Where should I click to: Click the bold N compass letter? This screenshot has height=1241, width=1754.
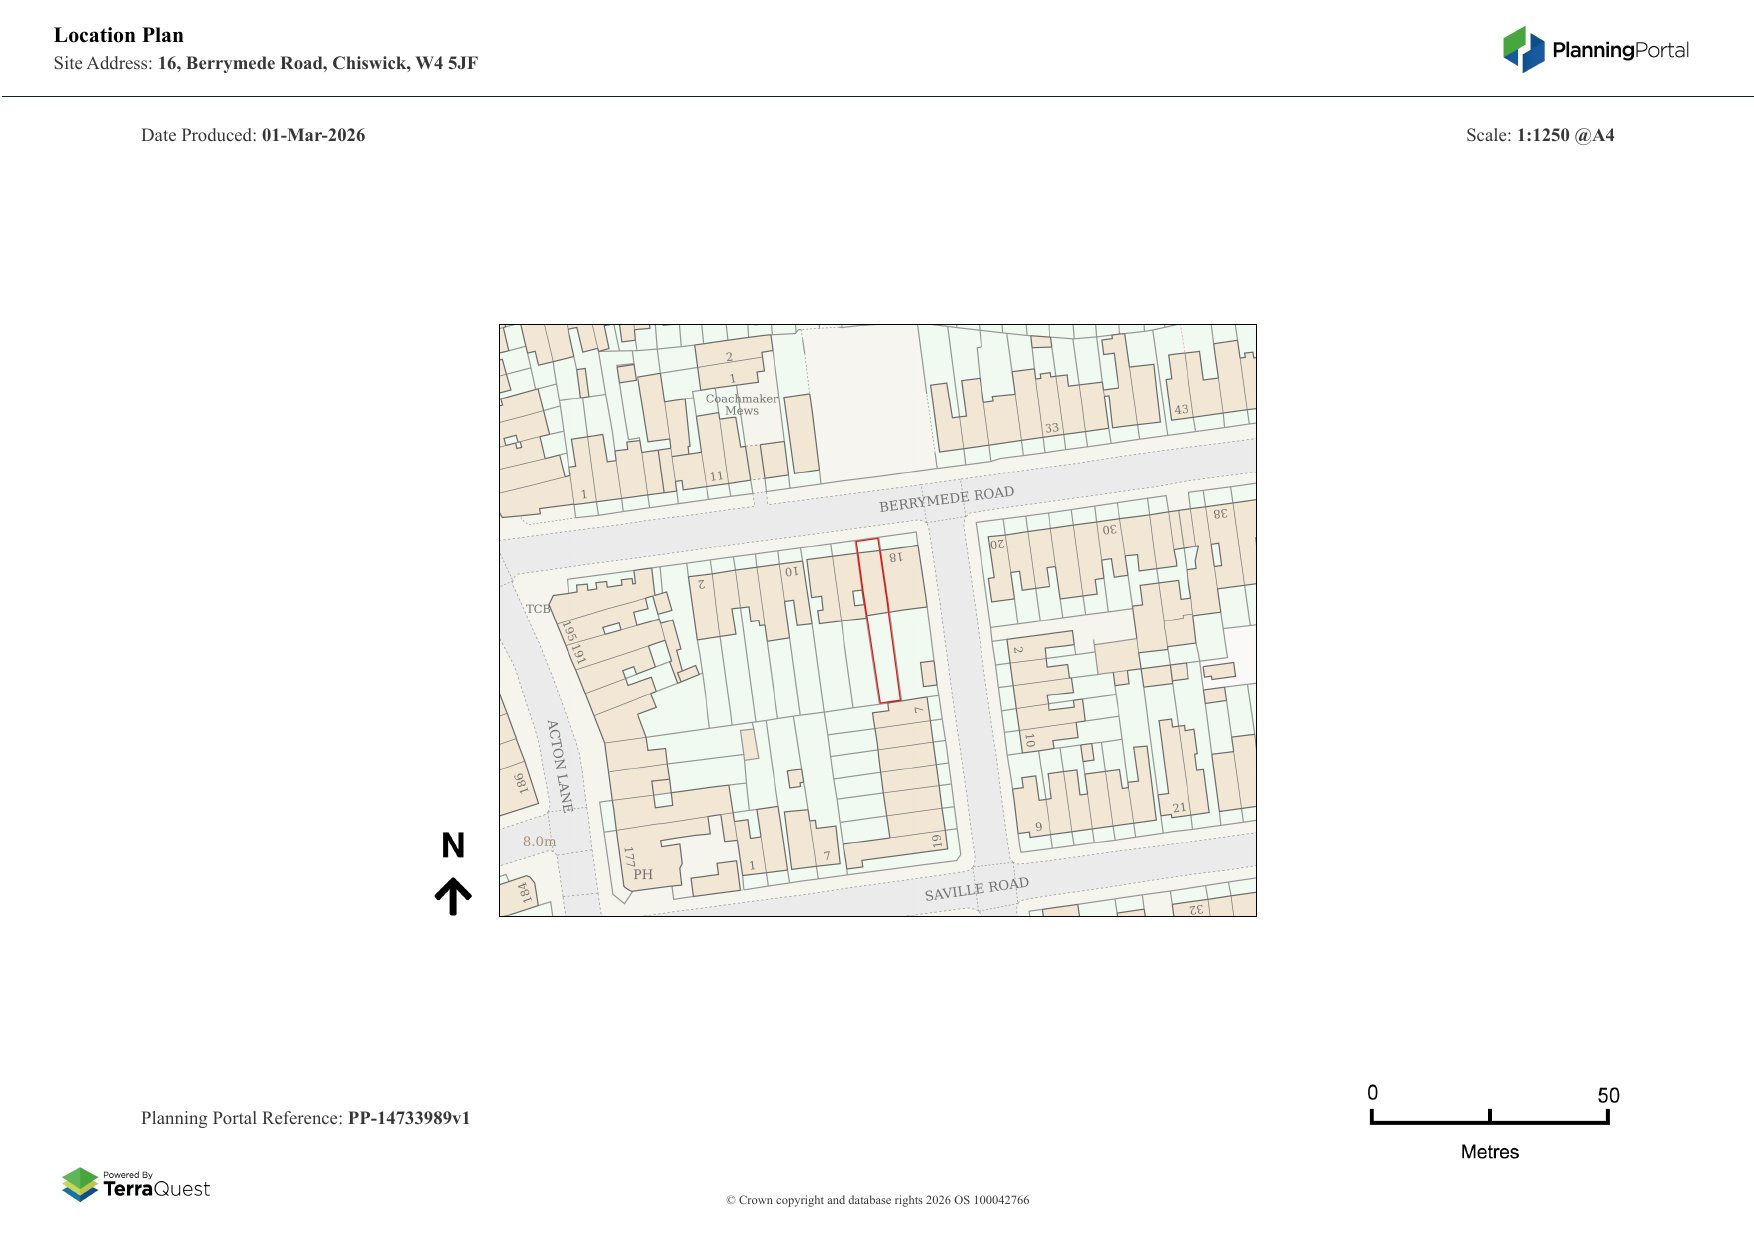(453, 846)
